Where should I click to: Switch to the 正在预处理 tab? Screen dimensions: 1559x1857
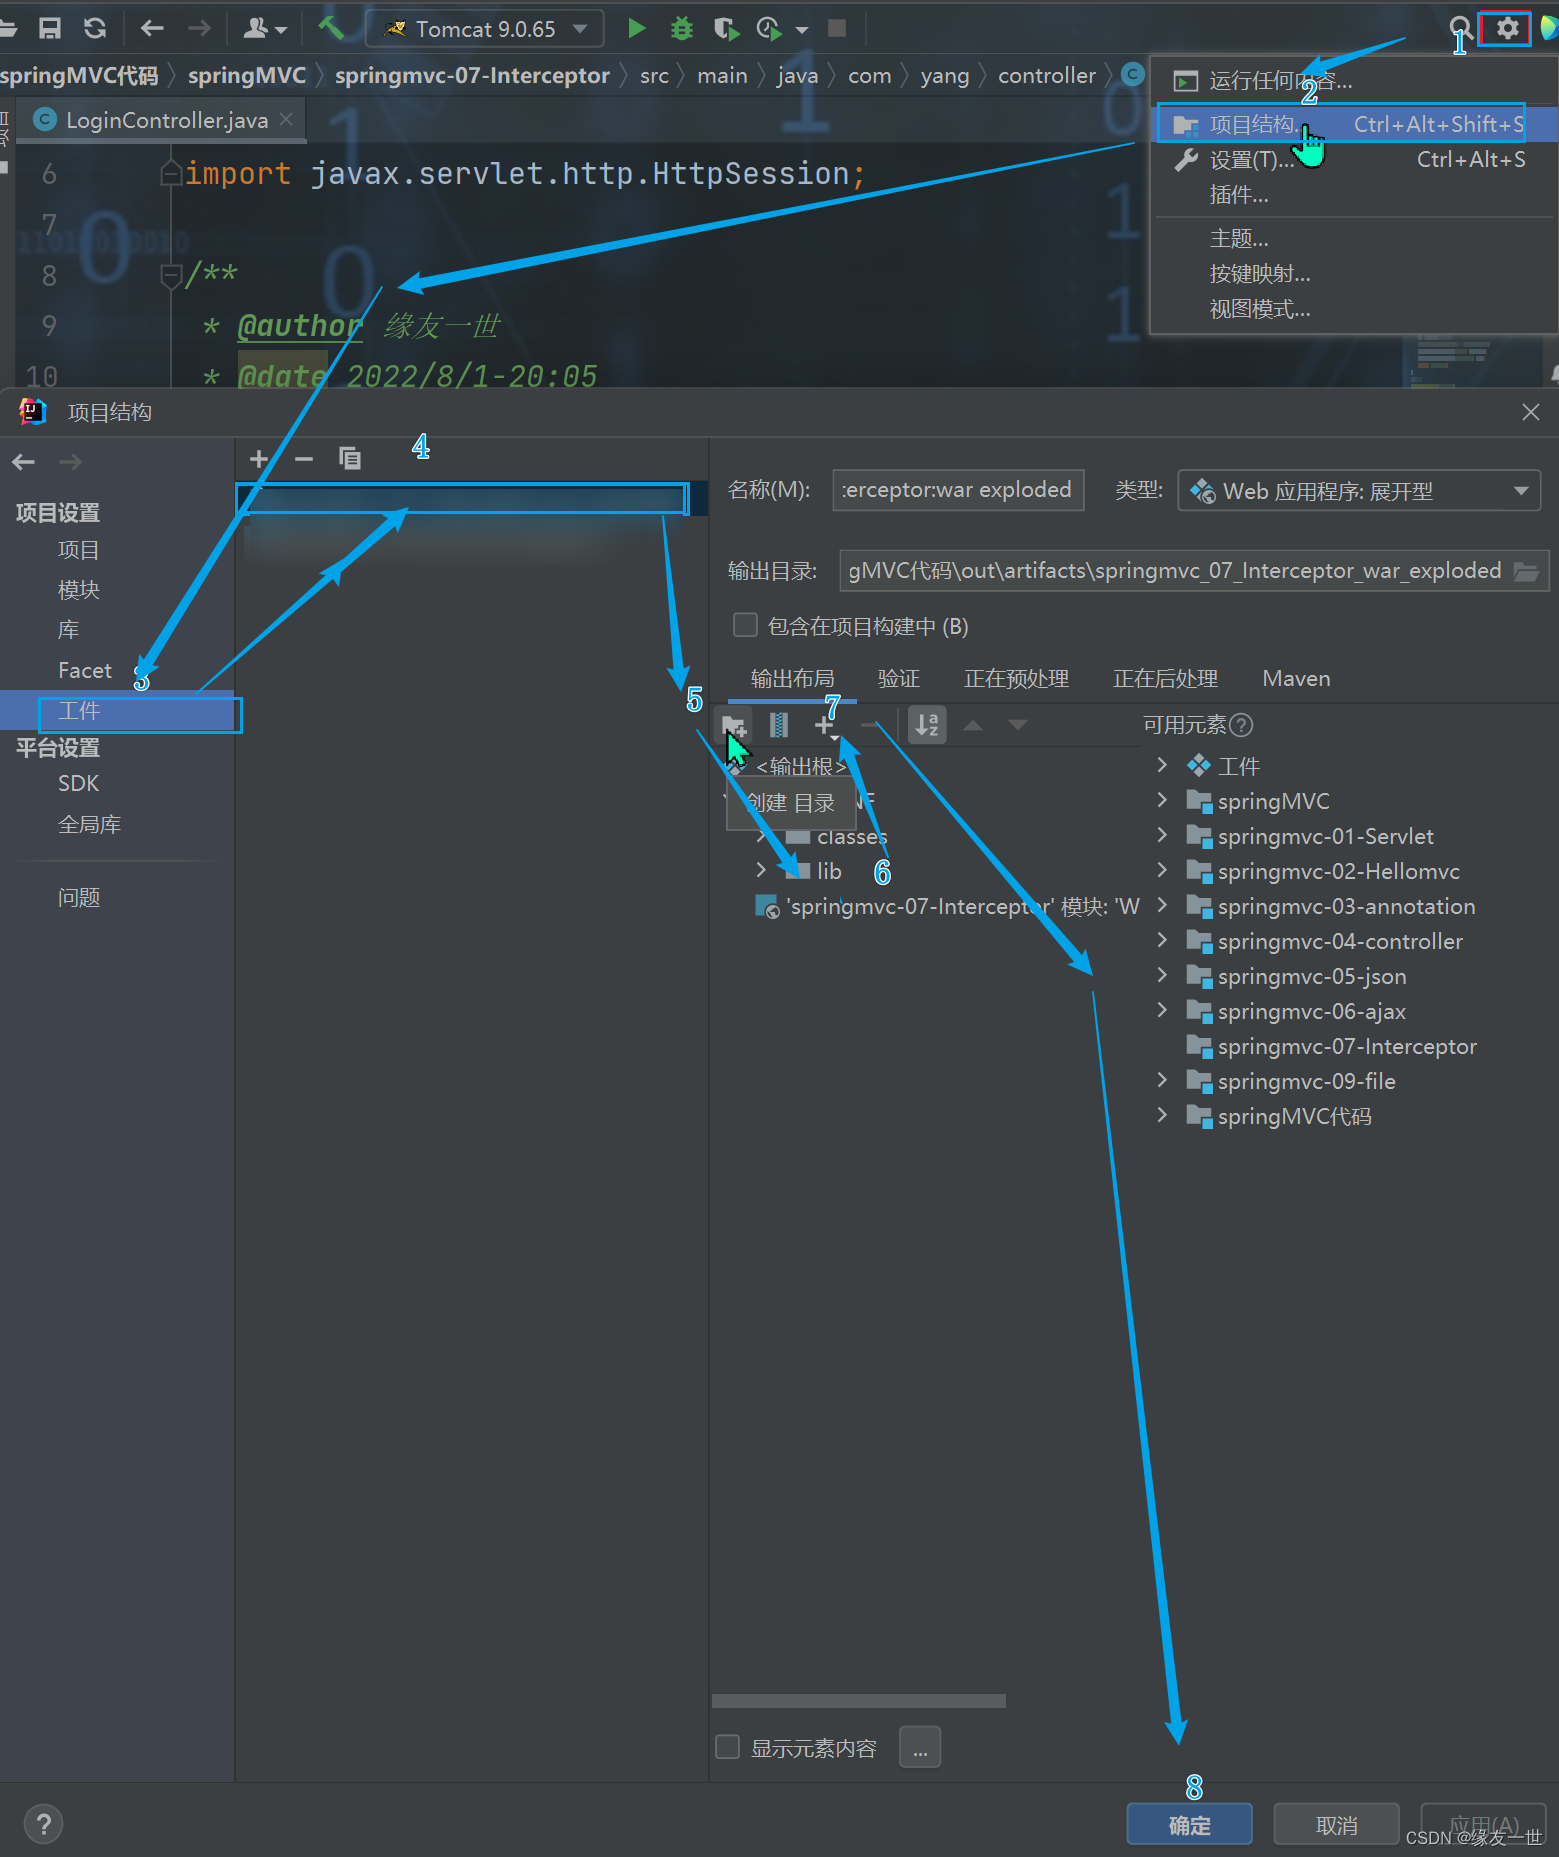(1016, 678)
